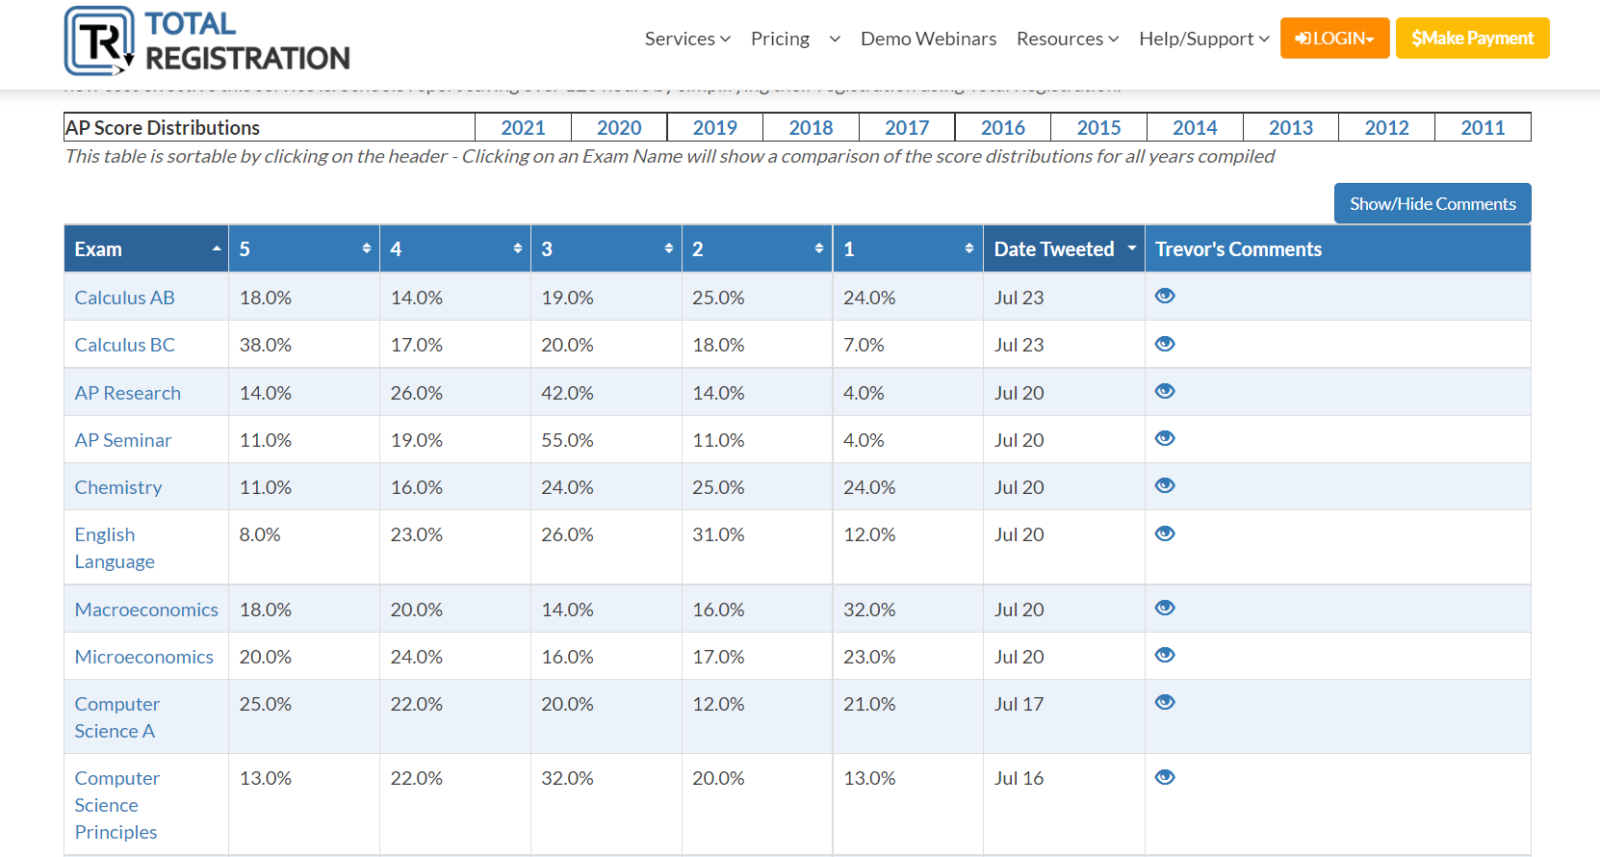Switch to 2021 score distributions

pyautogui.click(x=523, y=128)
